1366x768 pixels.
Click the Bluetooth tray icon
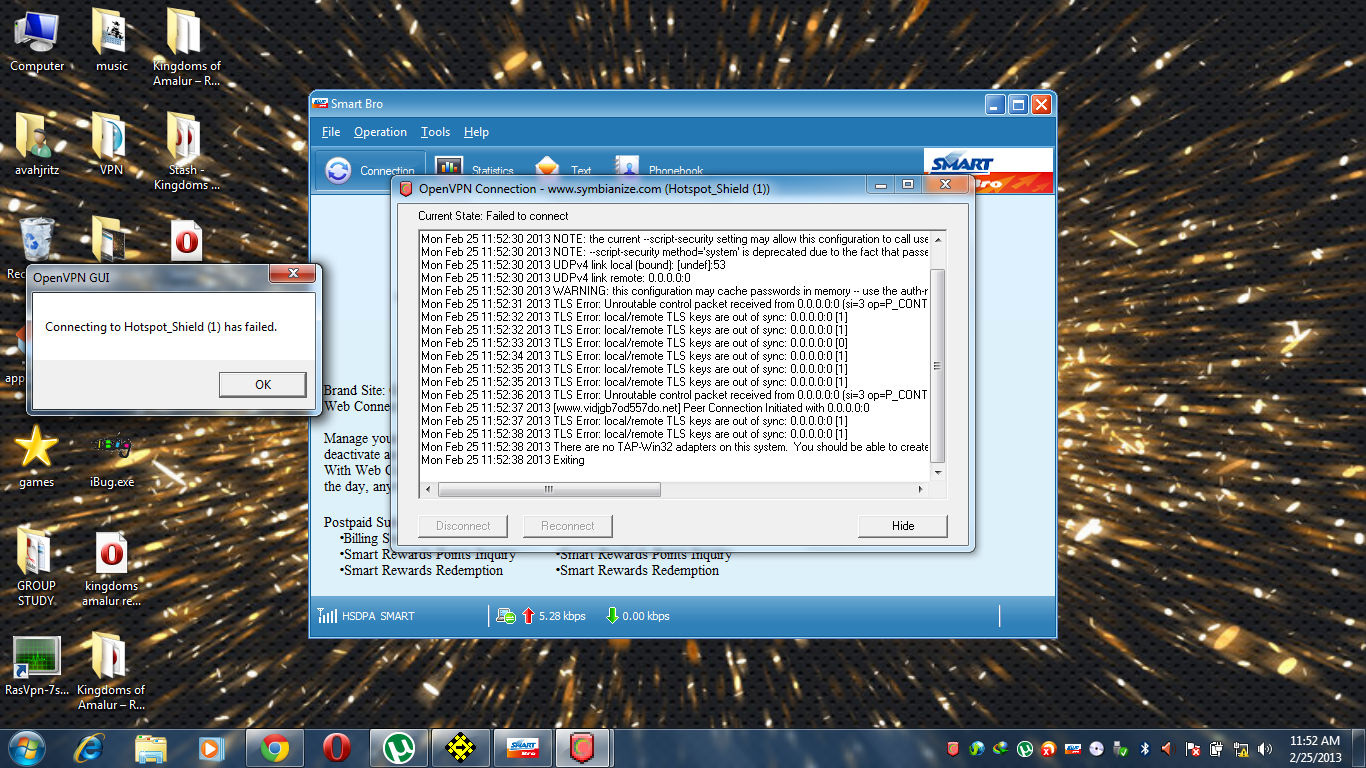1145,748
